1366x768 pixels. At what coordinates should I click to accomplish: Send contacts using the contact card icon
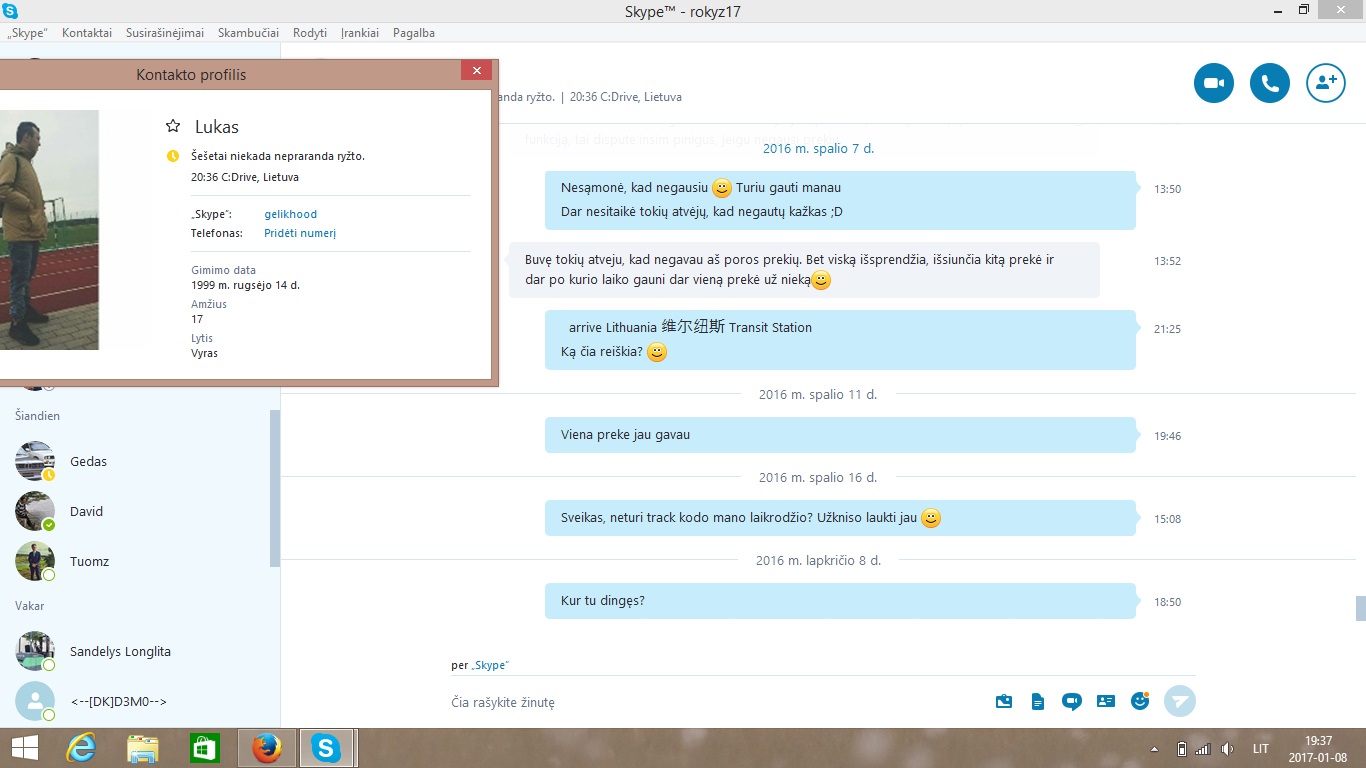[1106, 701]
